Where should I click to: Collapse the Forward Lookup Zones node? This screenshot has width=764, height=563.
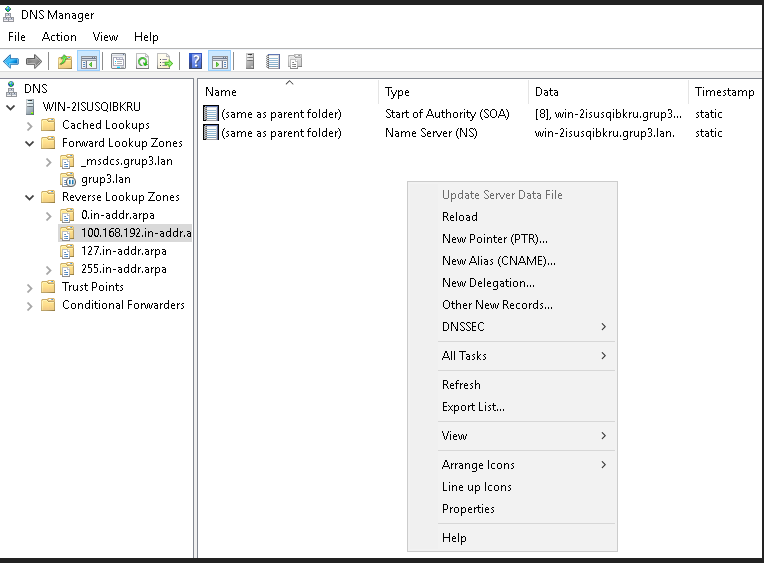[x=29, y=143]
